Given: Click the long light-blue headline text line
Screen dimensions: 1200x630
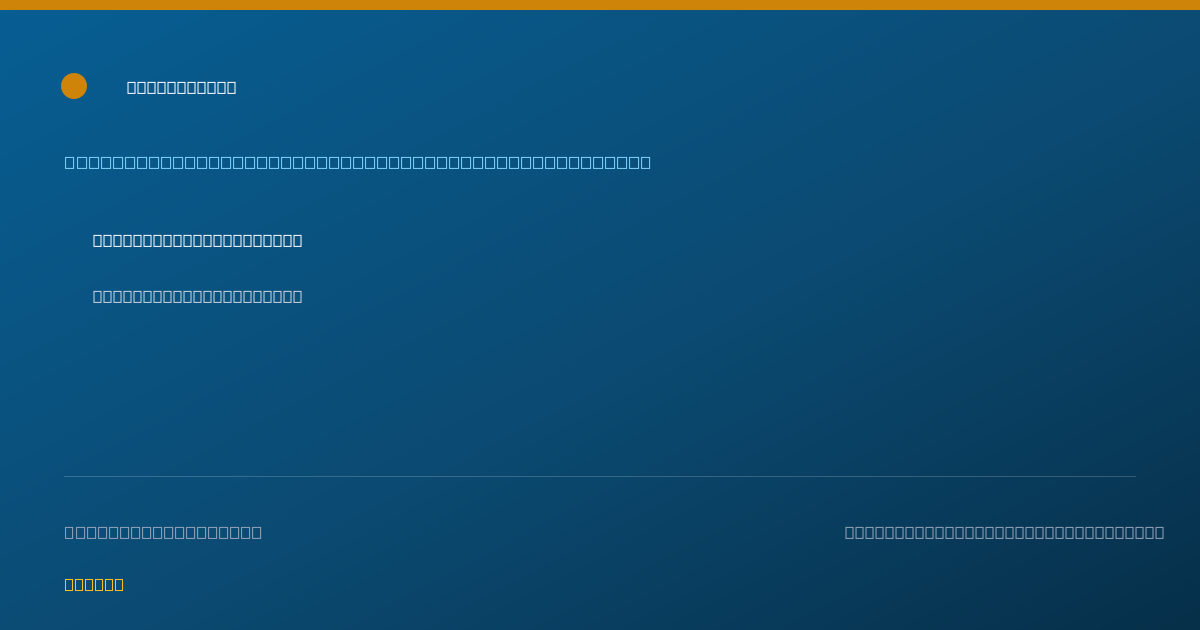Looking at the screenshot, I should (358, 162).
